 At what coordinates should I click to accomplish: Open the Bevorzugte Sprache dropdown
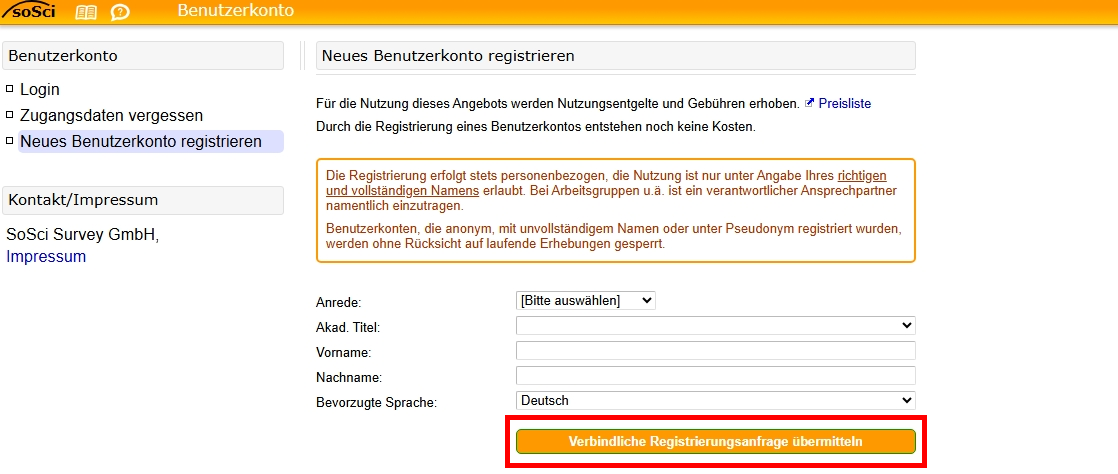(716, 401)
